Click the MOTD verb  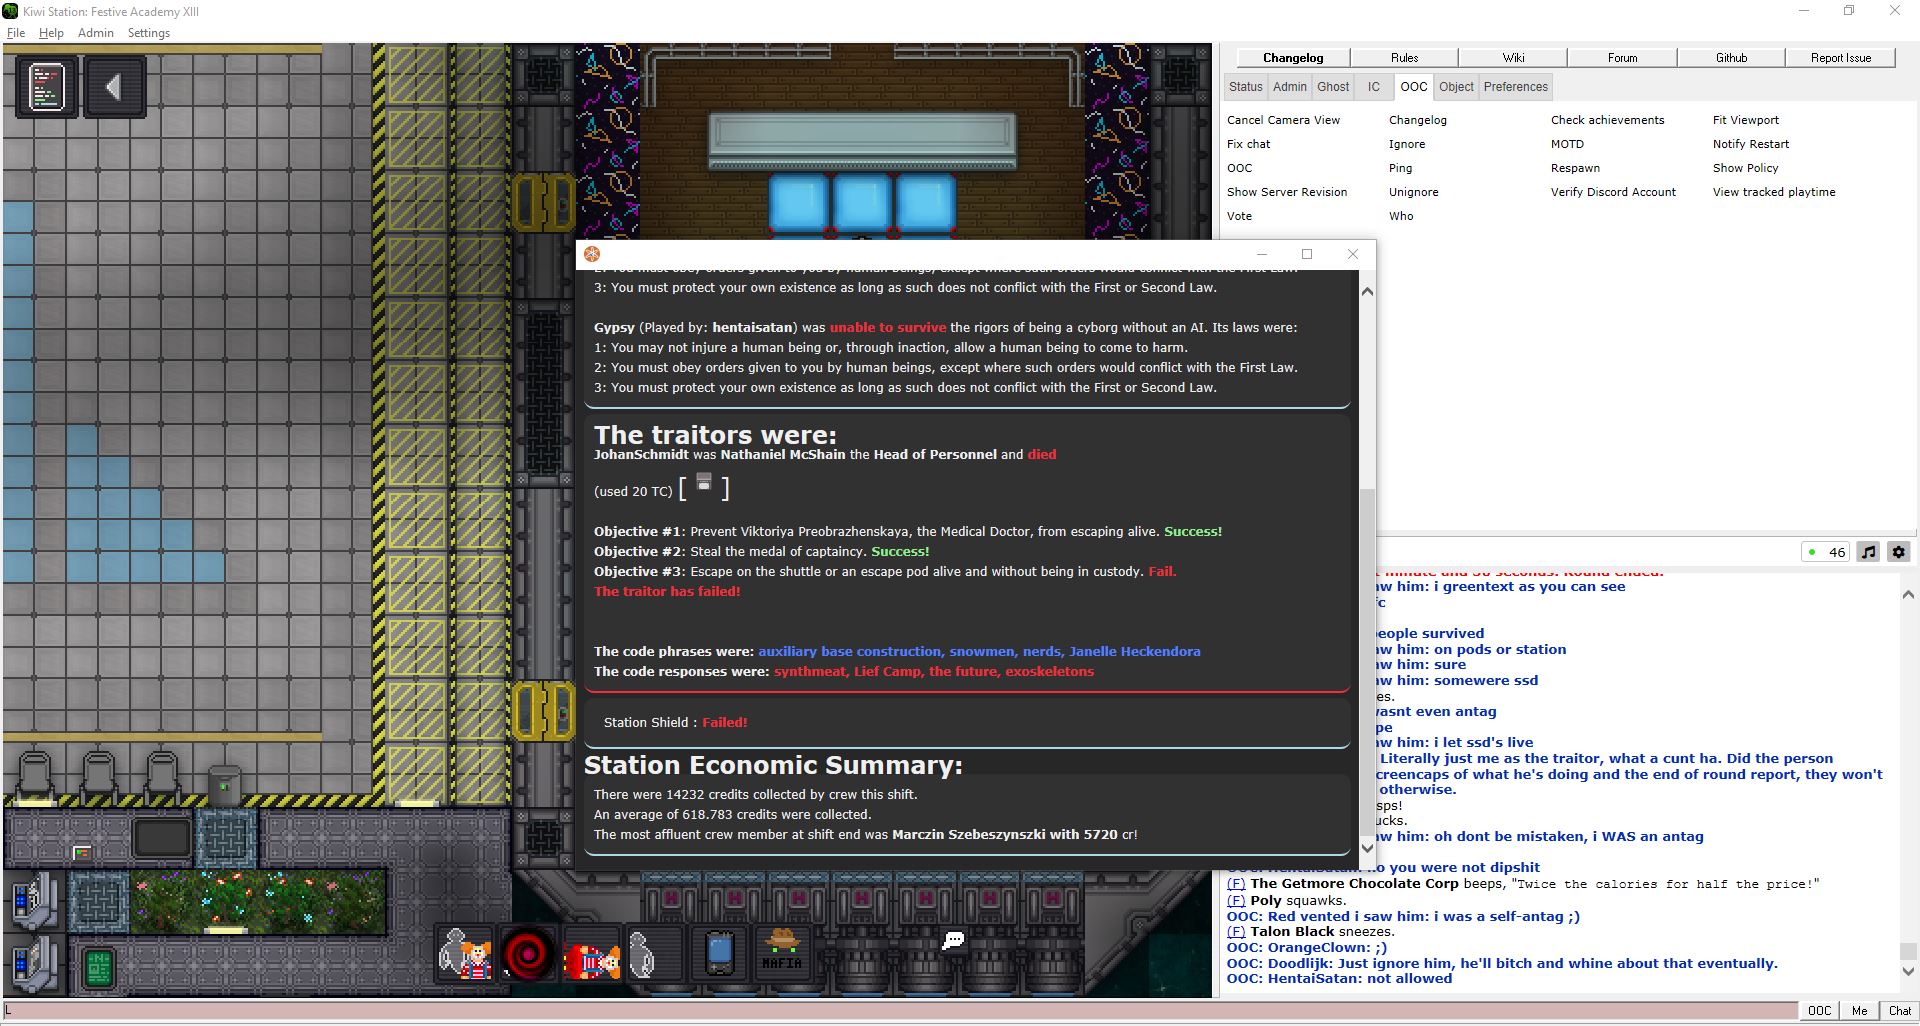(1567, 144)
